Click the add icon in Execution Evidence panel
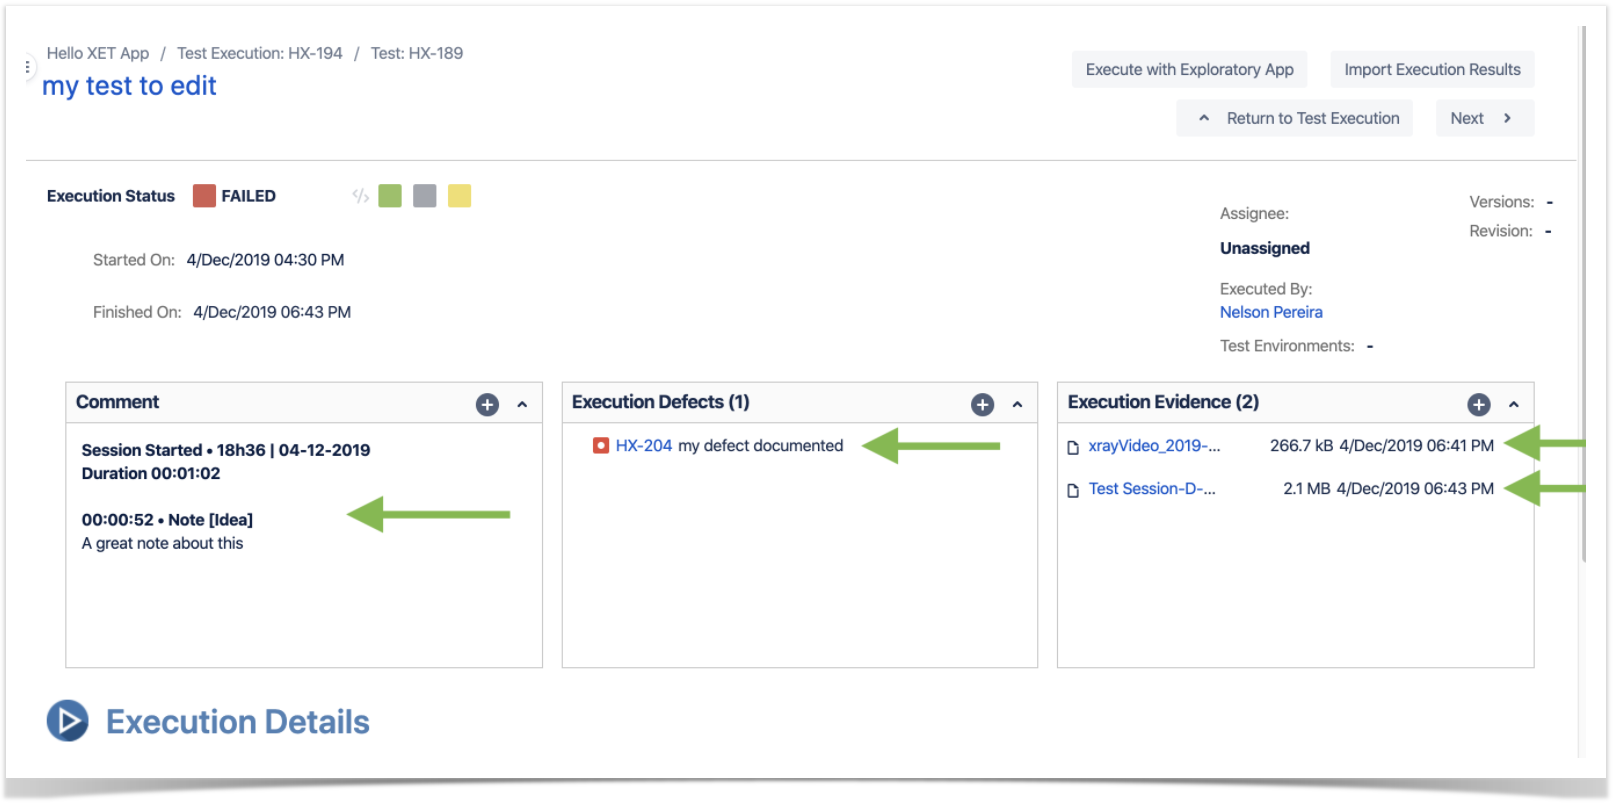 tap(1479, 405)
